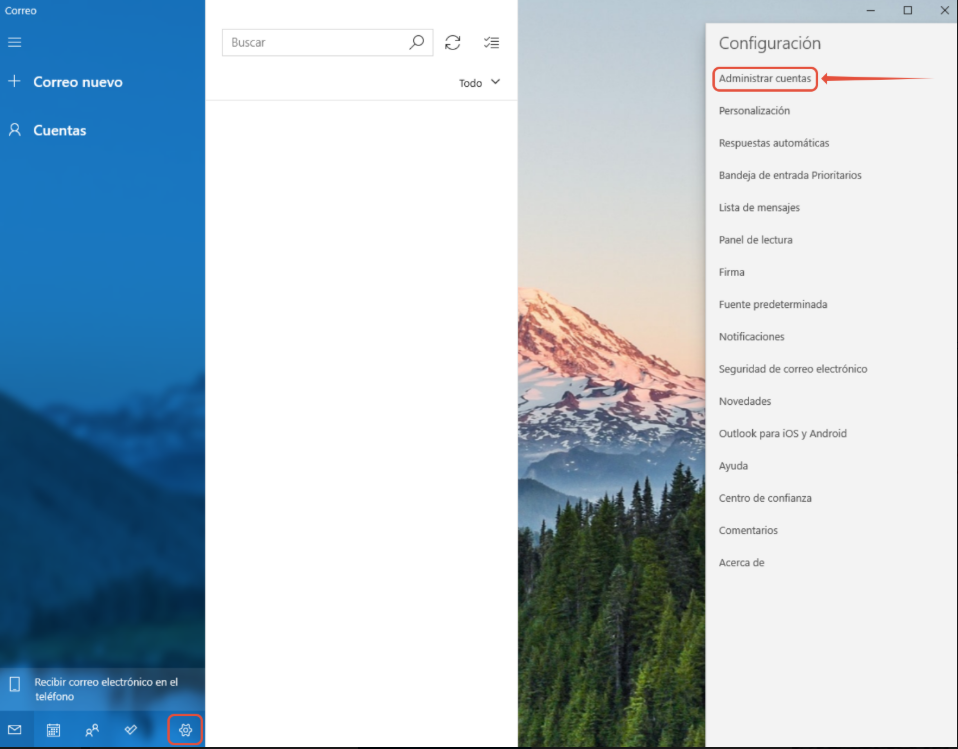Start a Correo nuevo message

[x=78, y=82]
